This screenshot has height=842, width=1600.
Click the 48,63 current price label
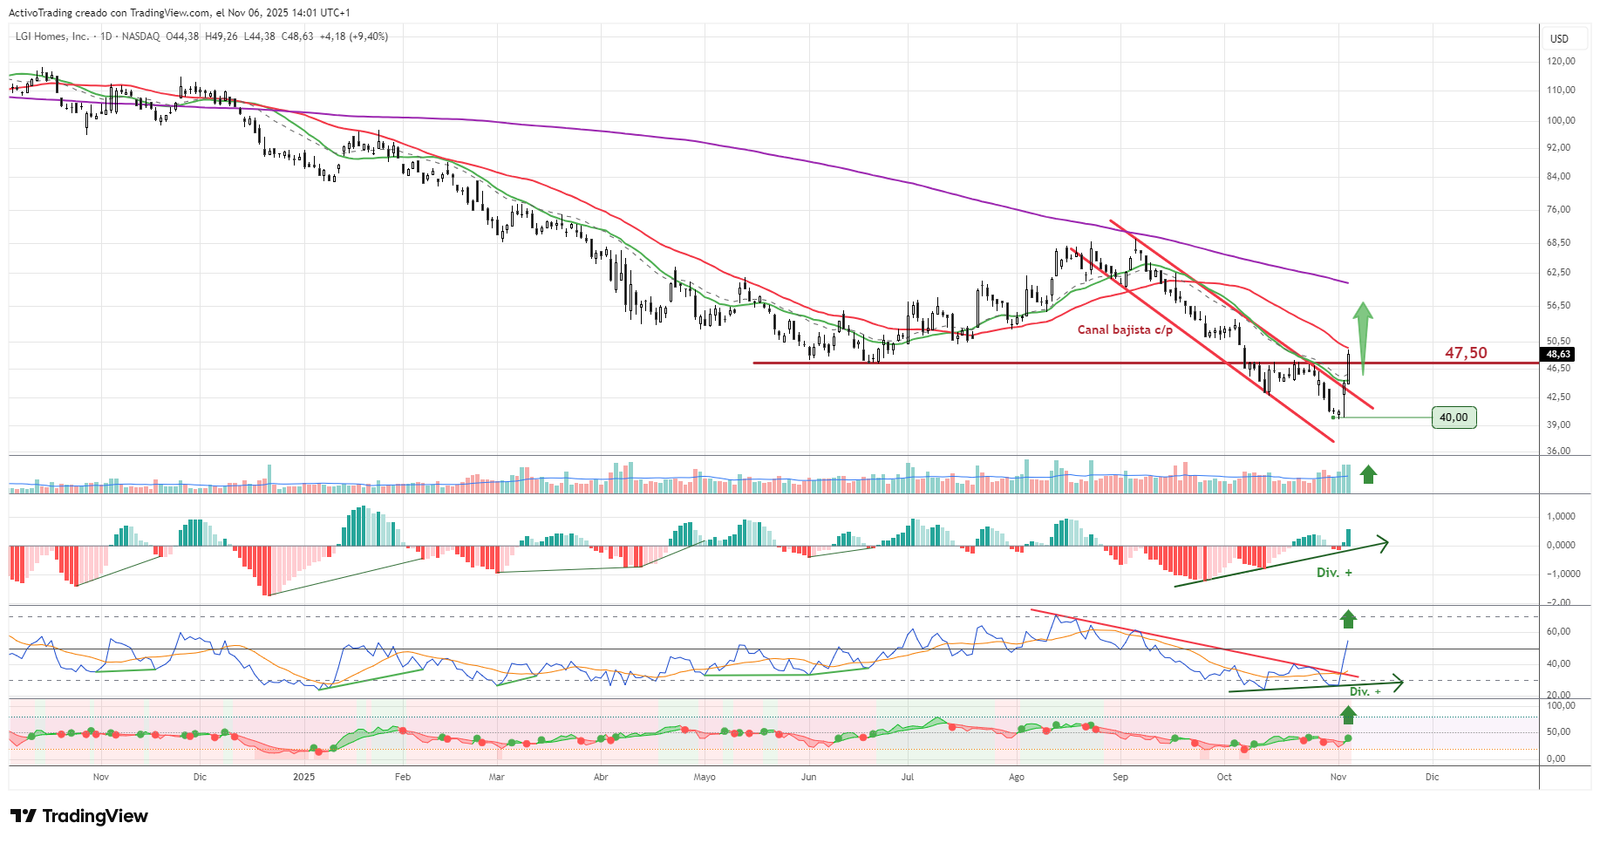click(x=1558, y=354)
